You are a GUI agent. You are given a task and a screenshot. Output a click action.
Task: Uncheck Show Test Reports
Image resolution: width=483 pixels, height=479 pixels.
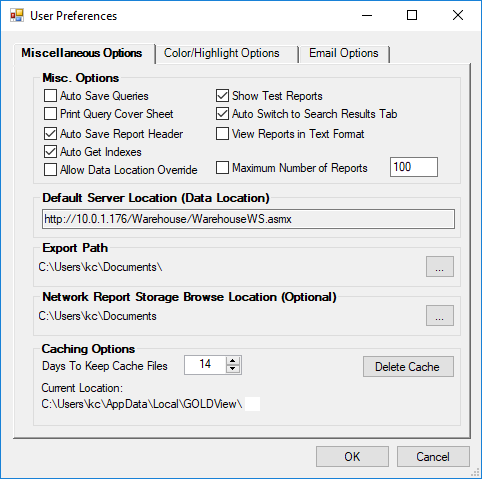coord(222,96)
